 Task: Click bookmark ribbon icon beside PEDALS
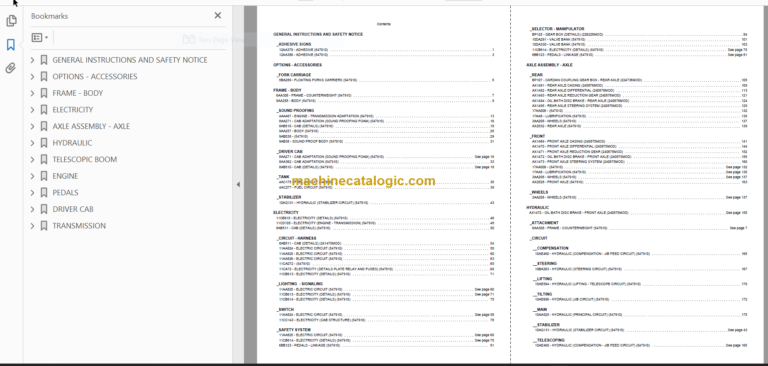[x=44, y=193]
